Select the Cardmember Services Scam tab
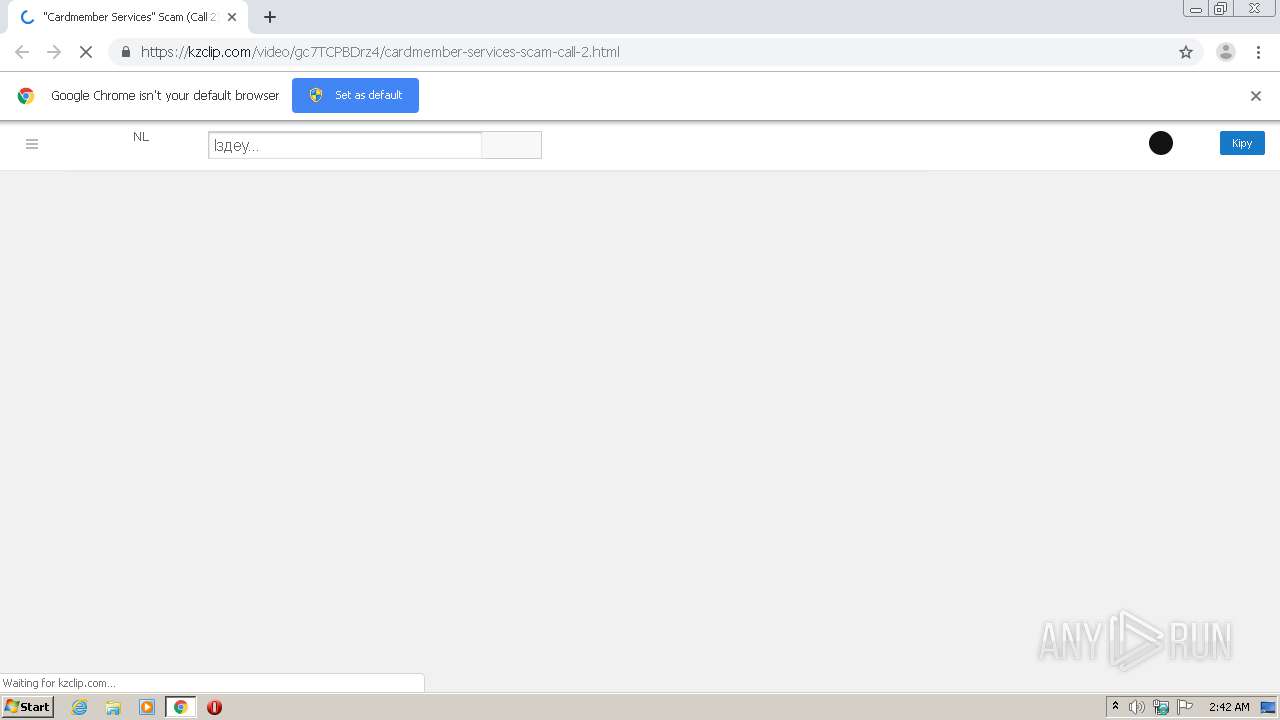This screenshot has width=1280, height=720. [x=127, y=17]
